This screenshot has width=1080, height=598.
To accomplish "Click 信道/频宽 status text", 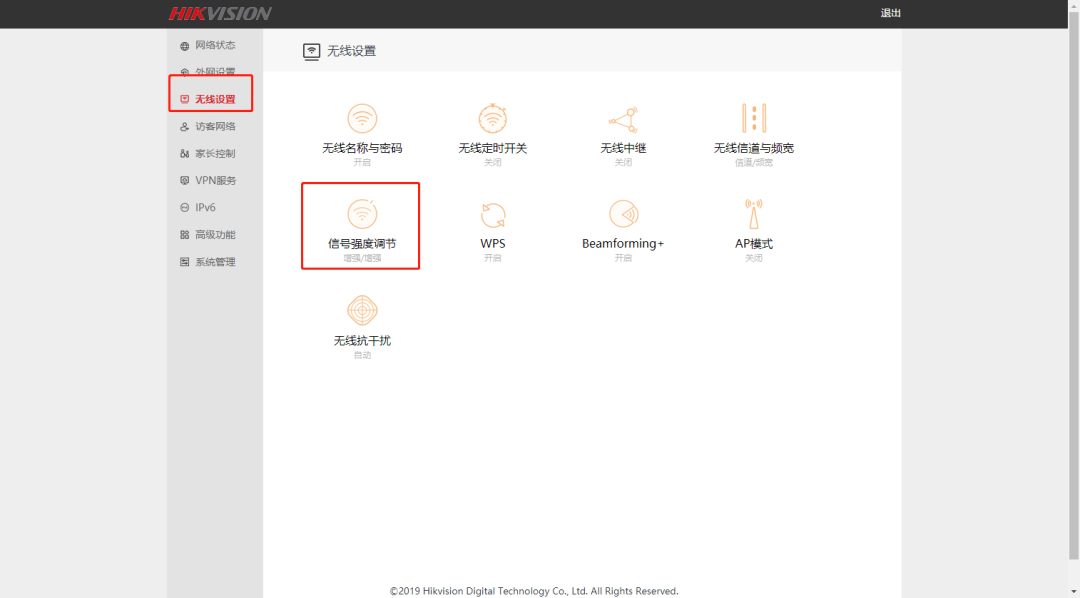I will point(754,163).
